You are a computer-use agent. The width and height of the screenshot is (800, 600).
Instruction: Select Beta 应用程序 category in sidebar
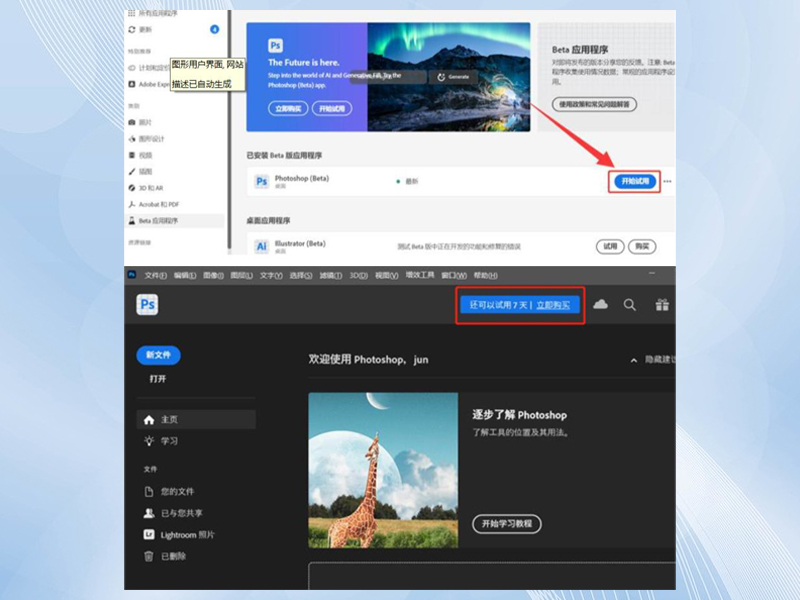[158, 220]
